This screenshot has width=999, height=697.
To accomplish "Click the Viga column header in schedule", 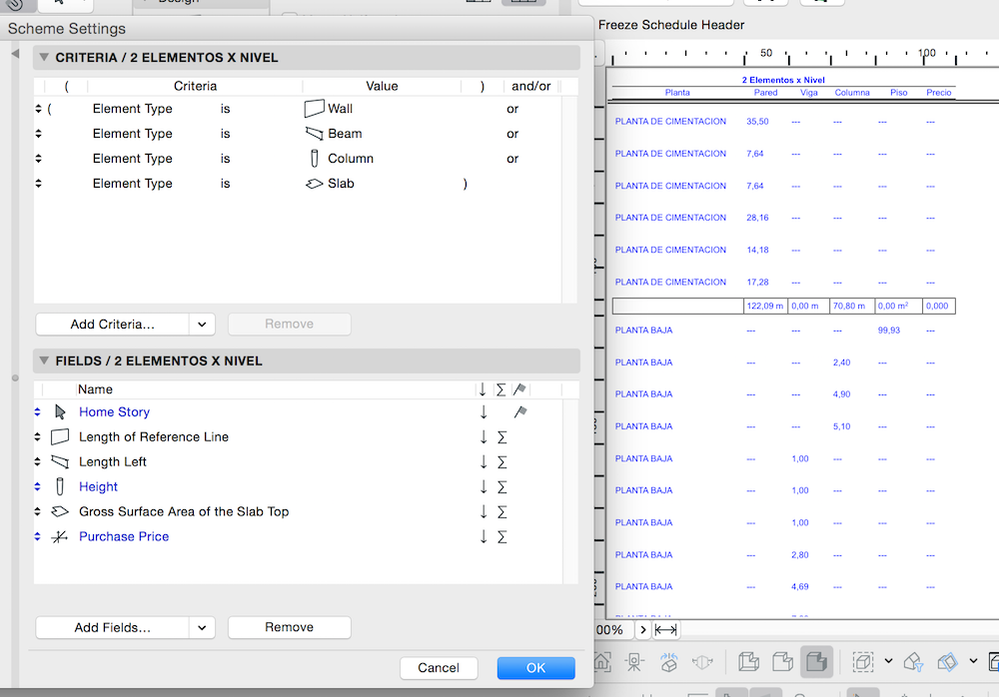I will (x=809, y=92).
